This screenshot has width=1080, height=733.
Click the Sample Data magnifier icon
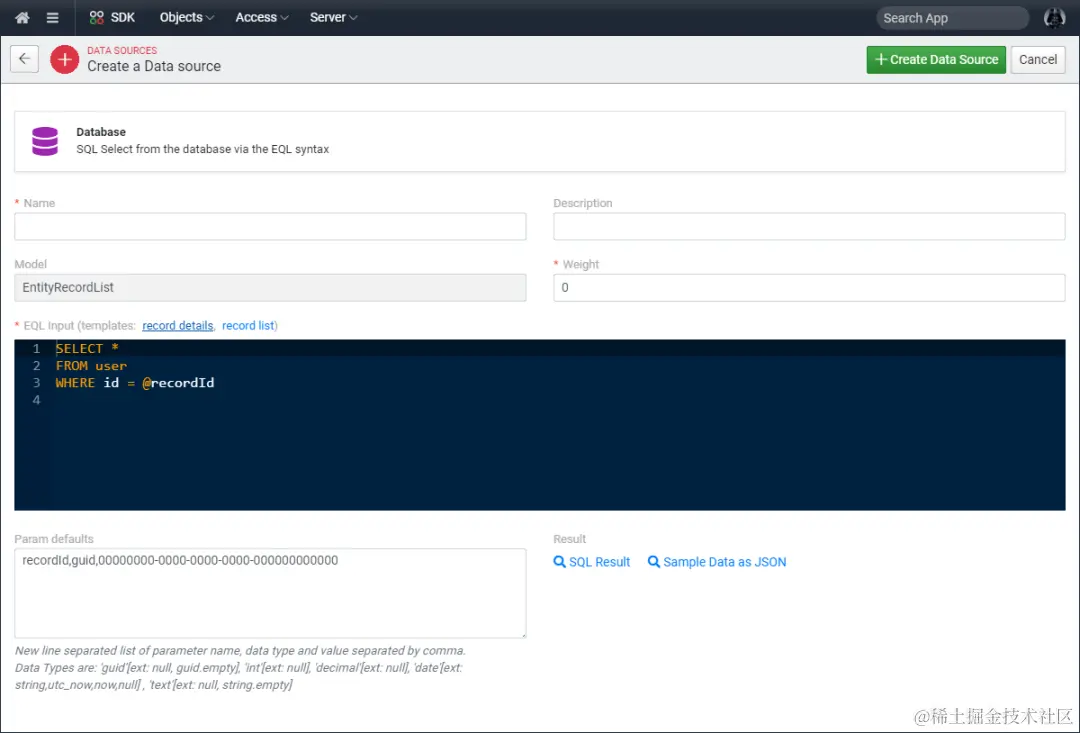[x=654, y=562]
